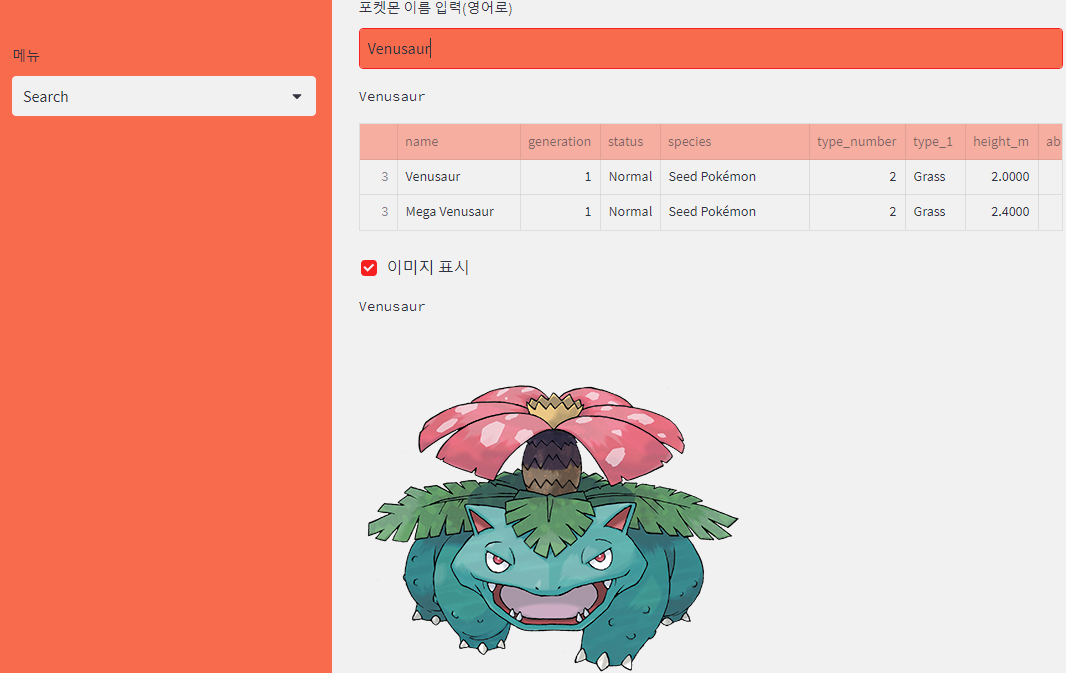Click the name column header
The height and width of the screenshot is (673, 1066).
[x=422, y=141]
